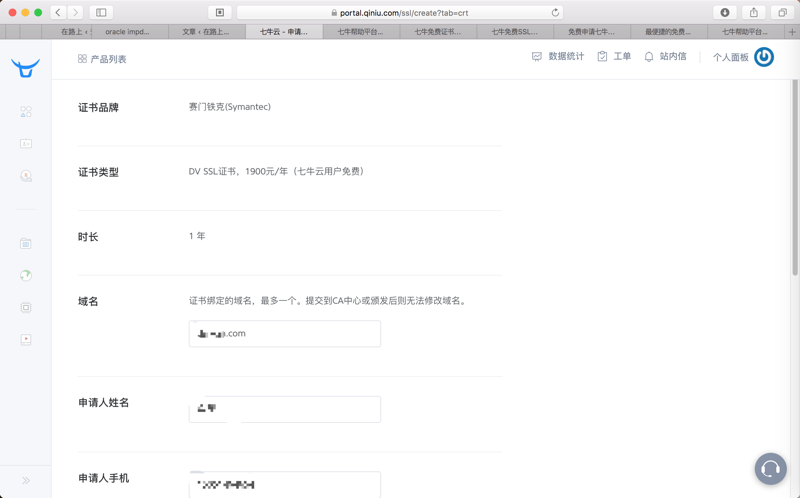
Task: Focus the 申请人姓名 name input field
Action: point(285,409)
